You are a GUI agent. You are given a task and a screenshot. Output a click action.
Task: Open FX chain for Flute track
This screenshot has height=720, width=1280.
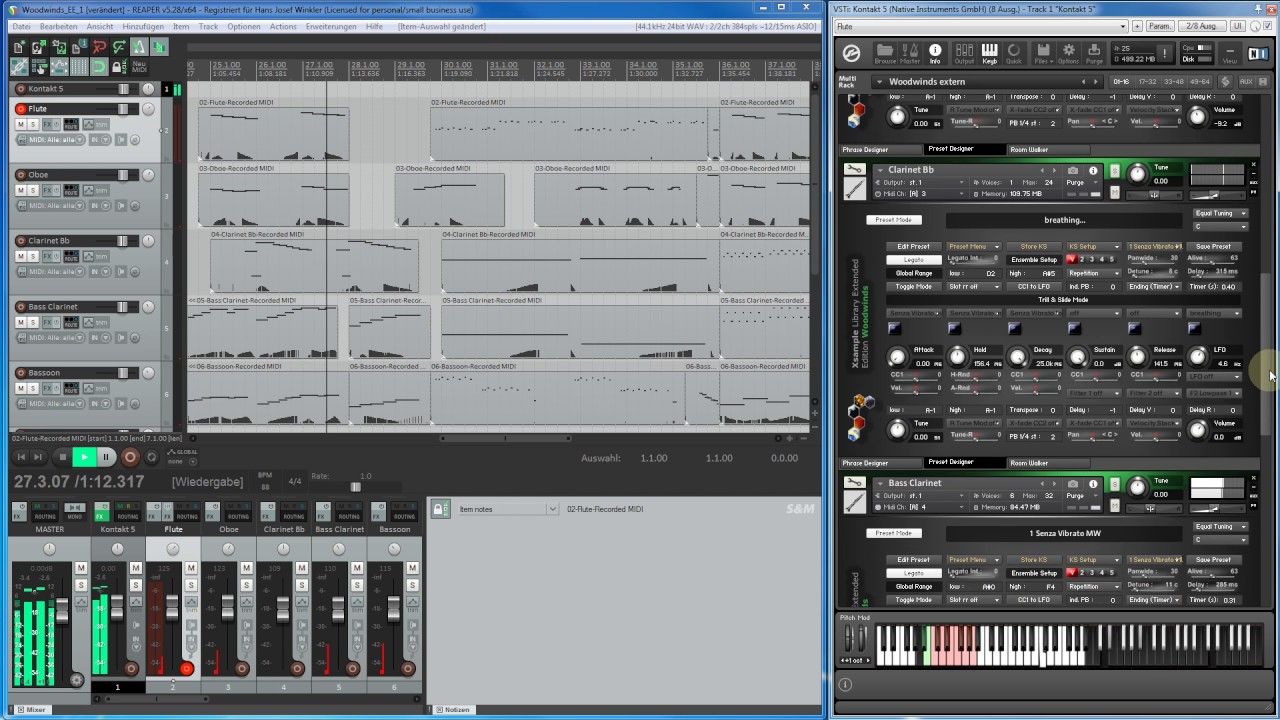click(x=49, y=124)
